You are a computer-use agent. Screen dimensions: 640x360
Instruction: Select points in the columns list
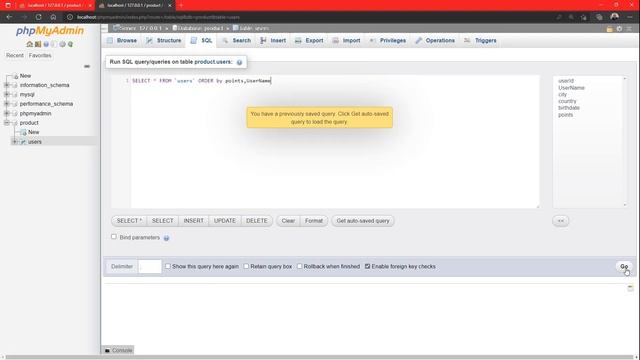tap(565, 115)
